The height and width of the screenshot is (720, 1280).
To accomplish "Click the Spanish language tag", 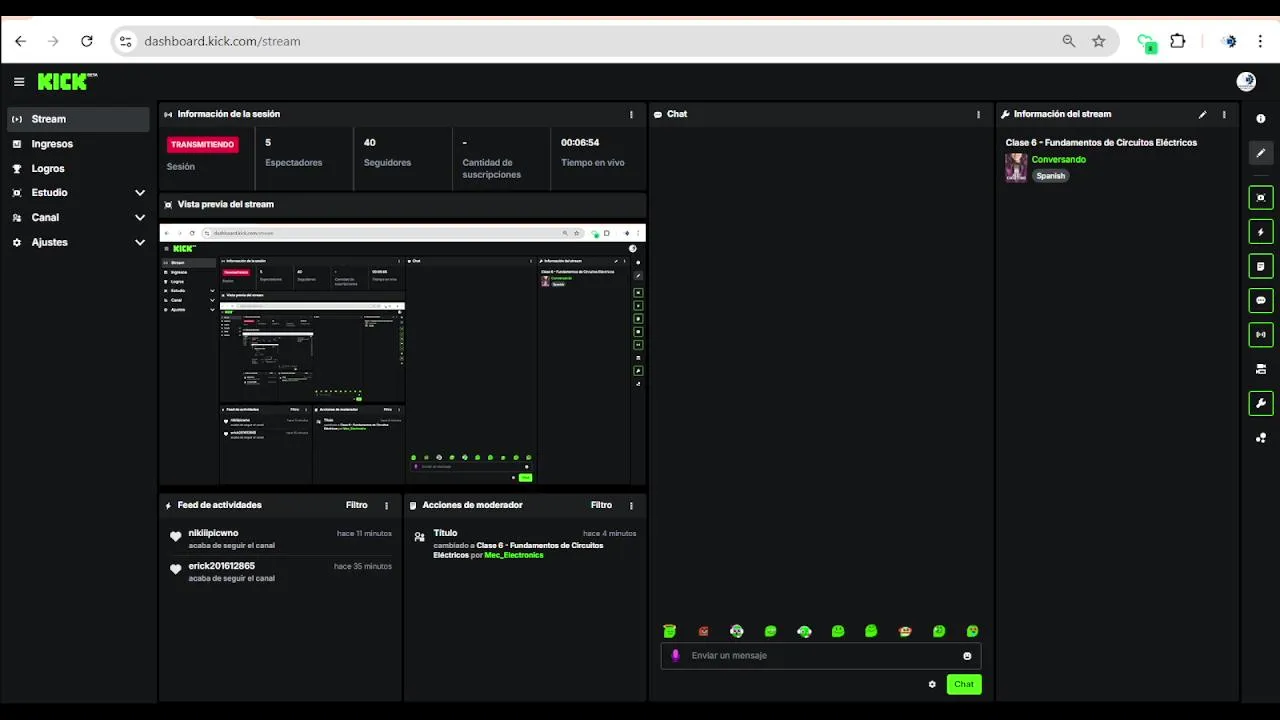I will click(1050, 176).
